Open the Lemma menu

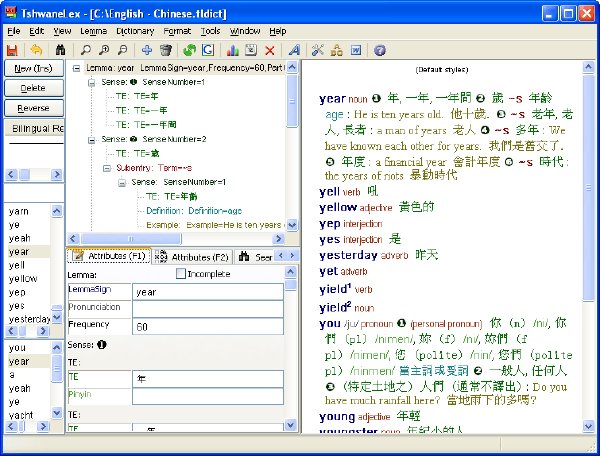93,31
